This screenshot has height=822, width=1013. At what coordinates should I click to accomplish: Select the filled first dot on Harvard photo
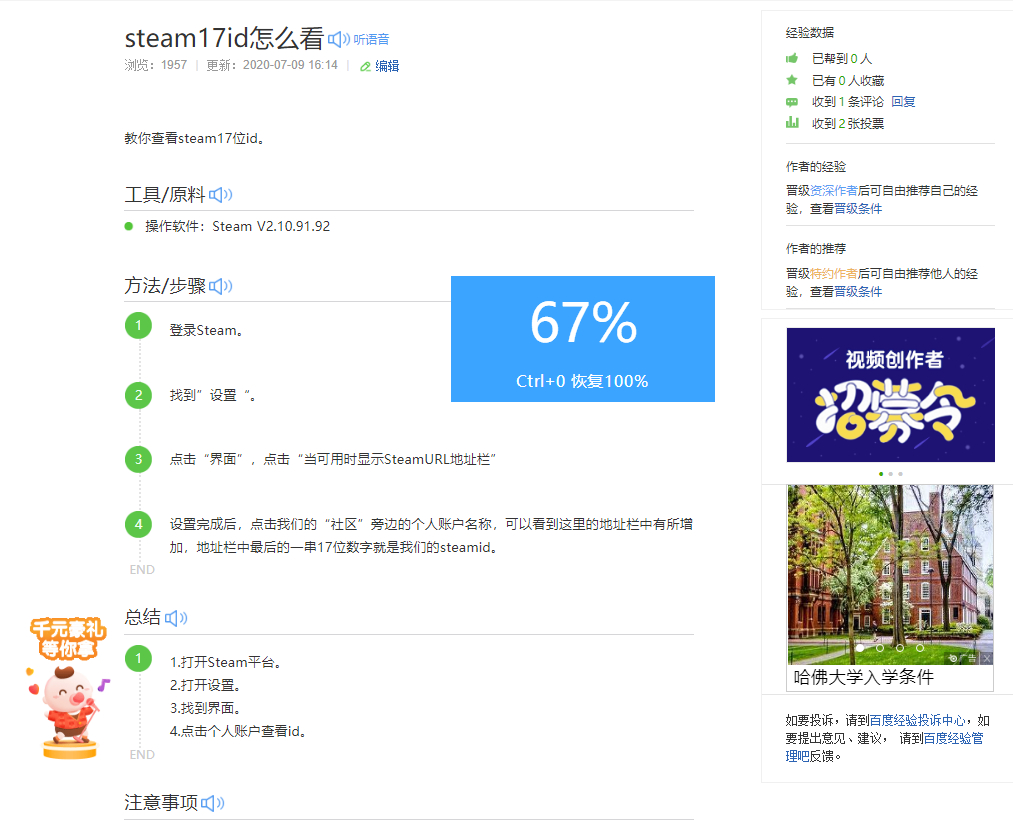click(x=860, y=648)
